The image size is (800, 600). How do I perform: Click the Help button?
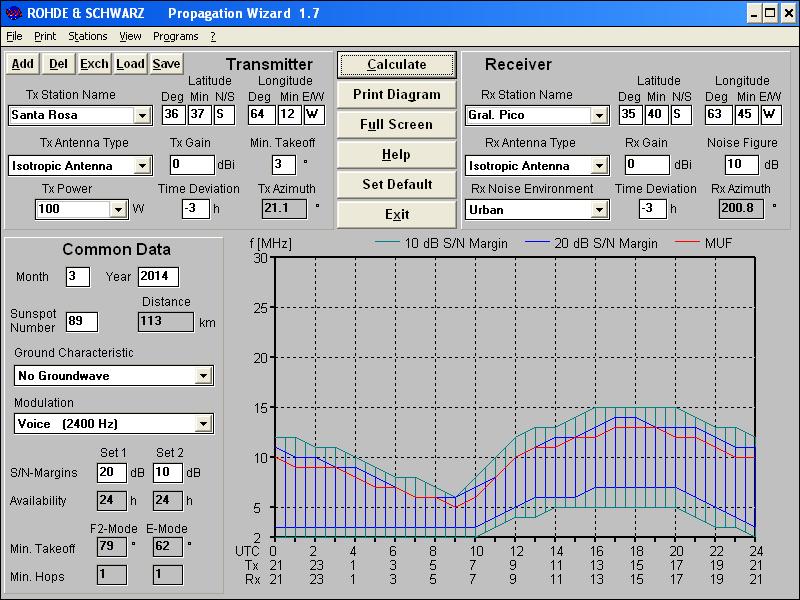click(396, 155)
